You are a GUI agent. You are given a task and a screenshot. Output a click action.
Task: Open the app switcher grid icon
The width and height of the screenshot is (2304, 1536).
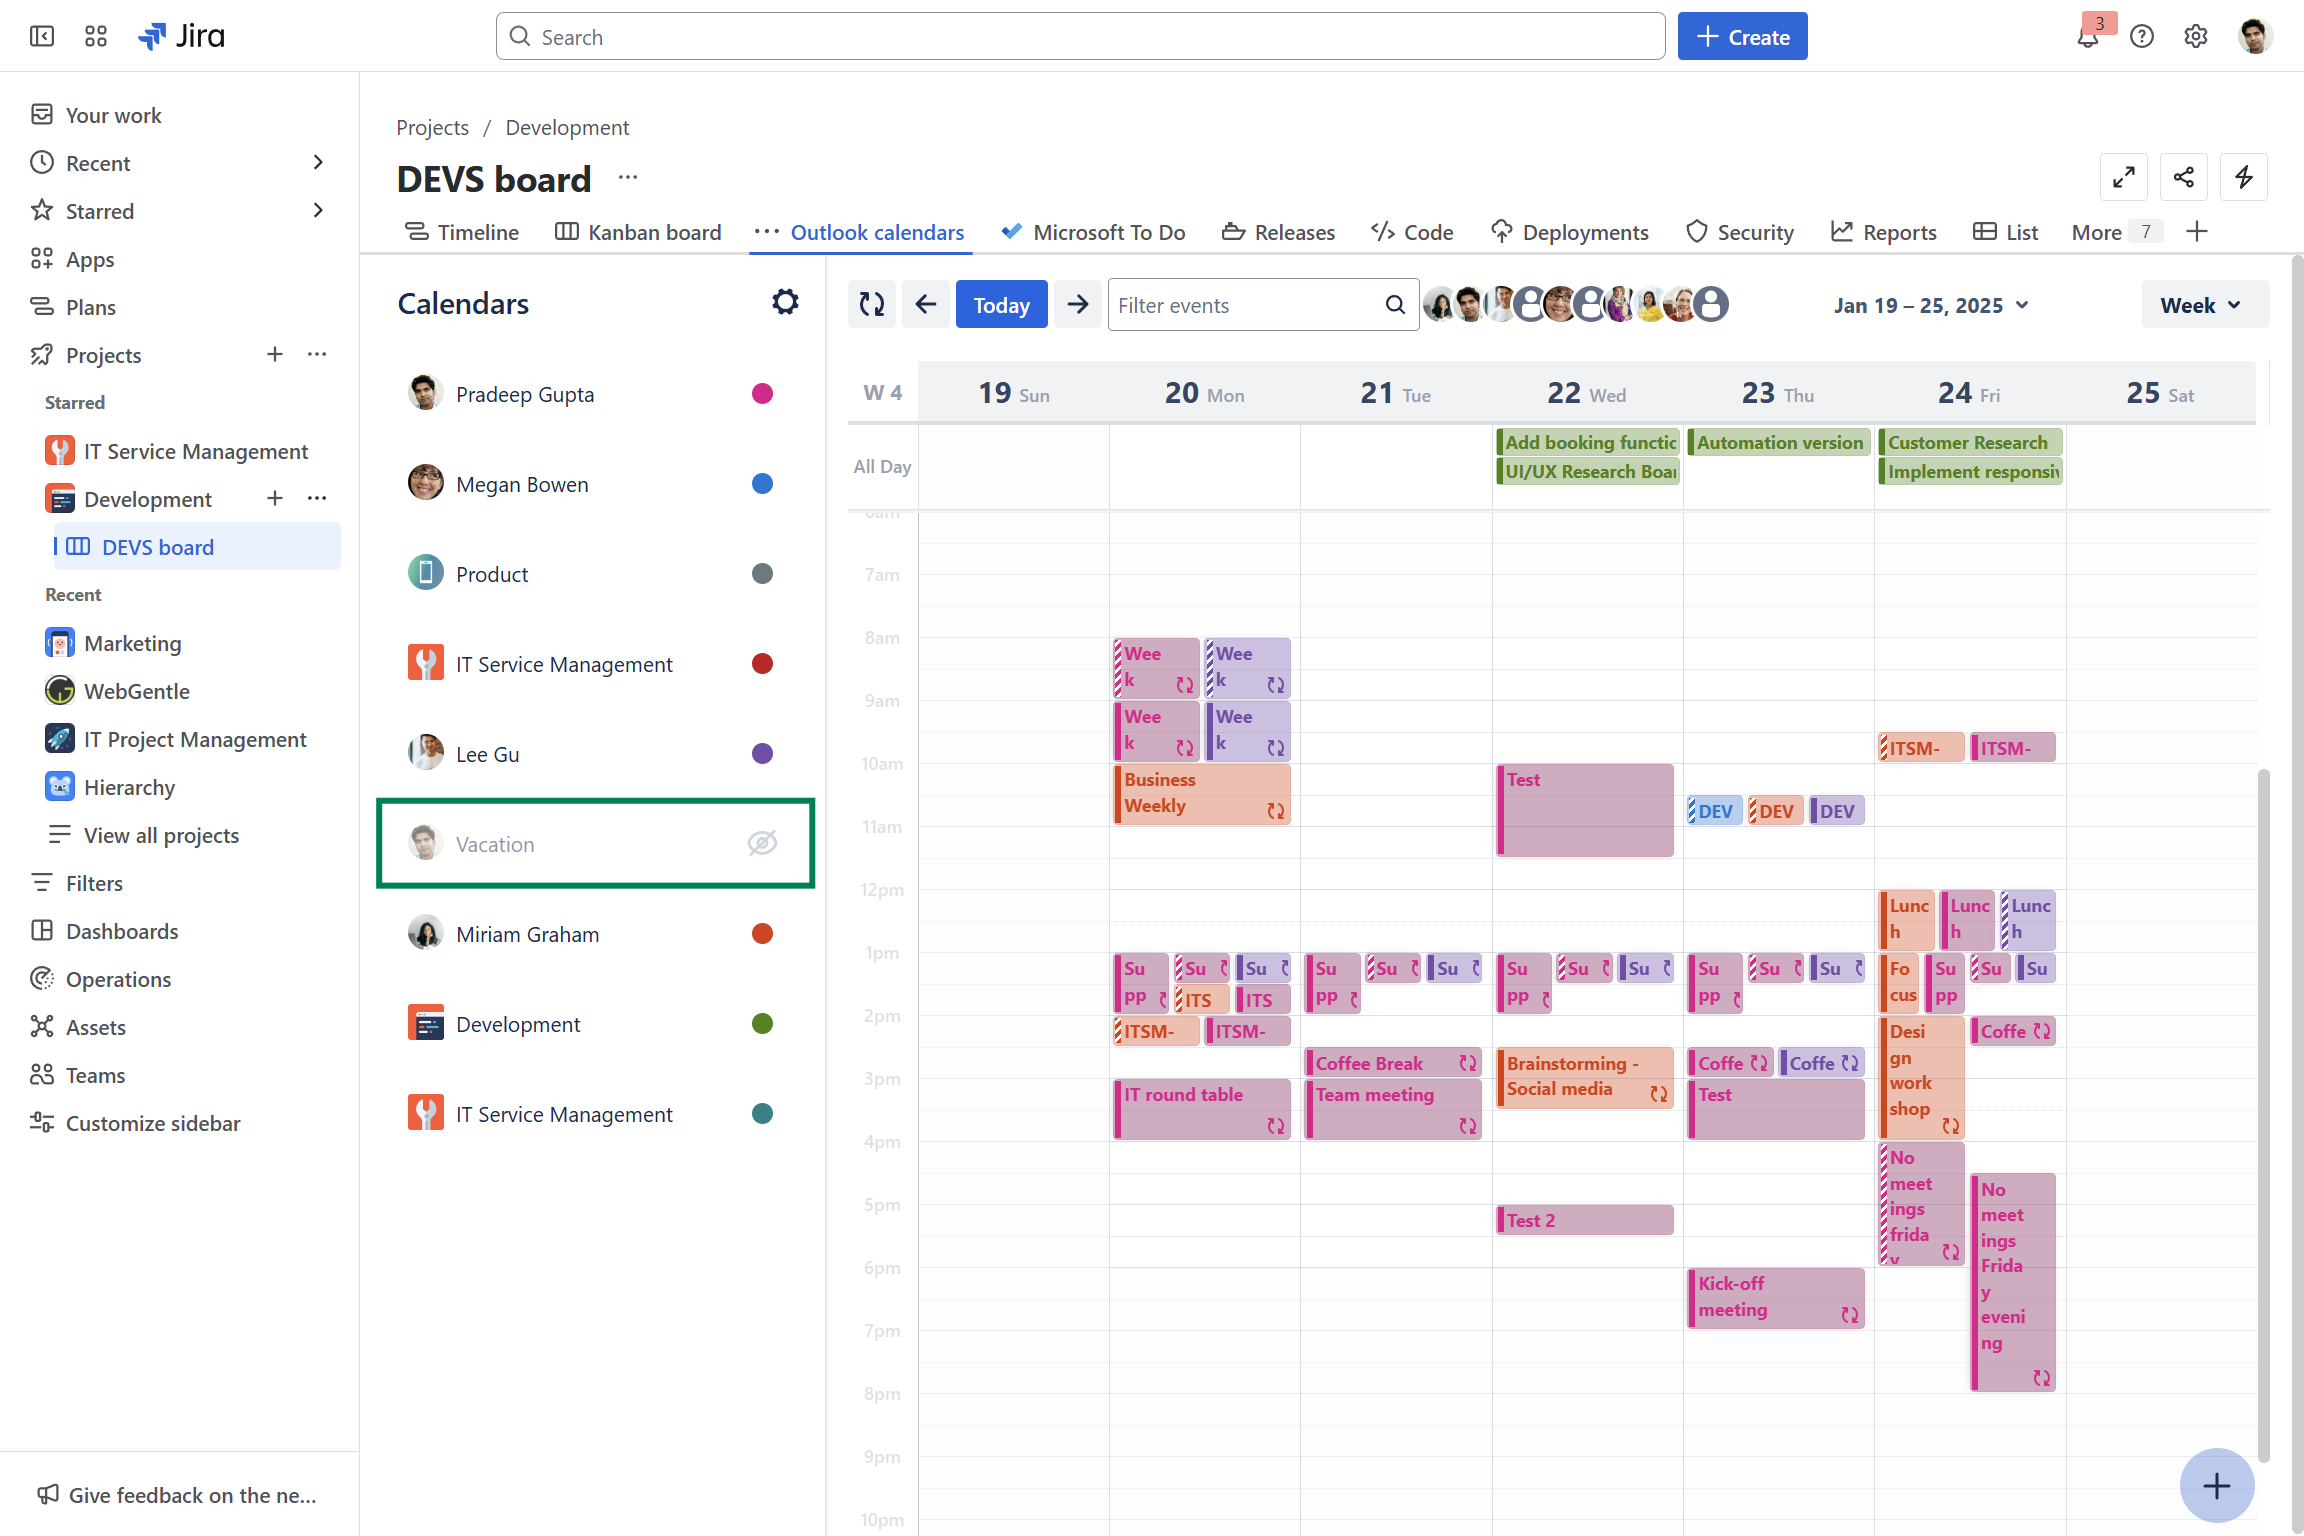tap(95, 35)
